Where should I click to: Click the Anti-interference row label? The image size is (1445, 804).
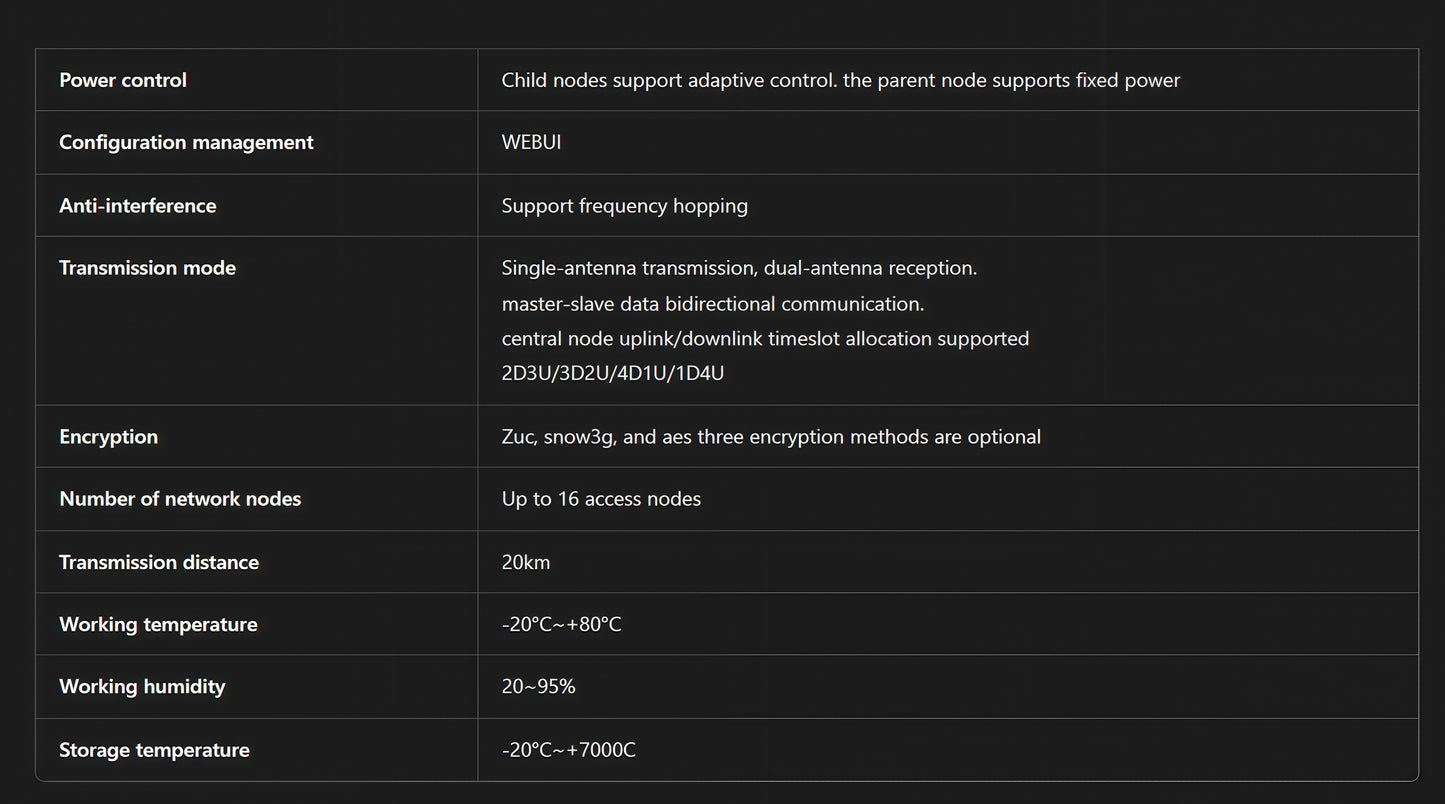pyautogui.click(x=138, y=205)
